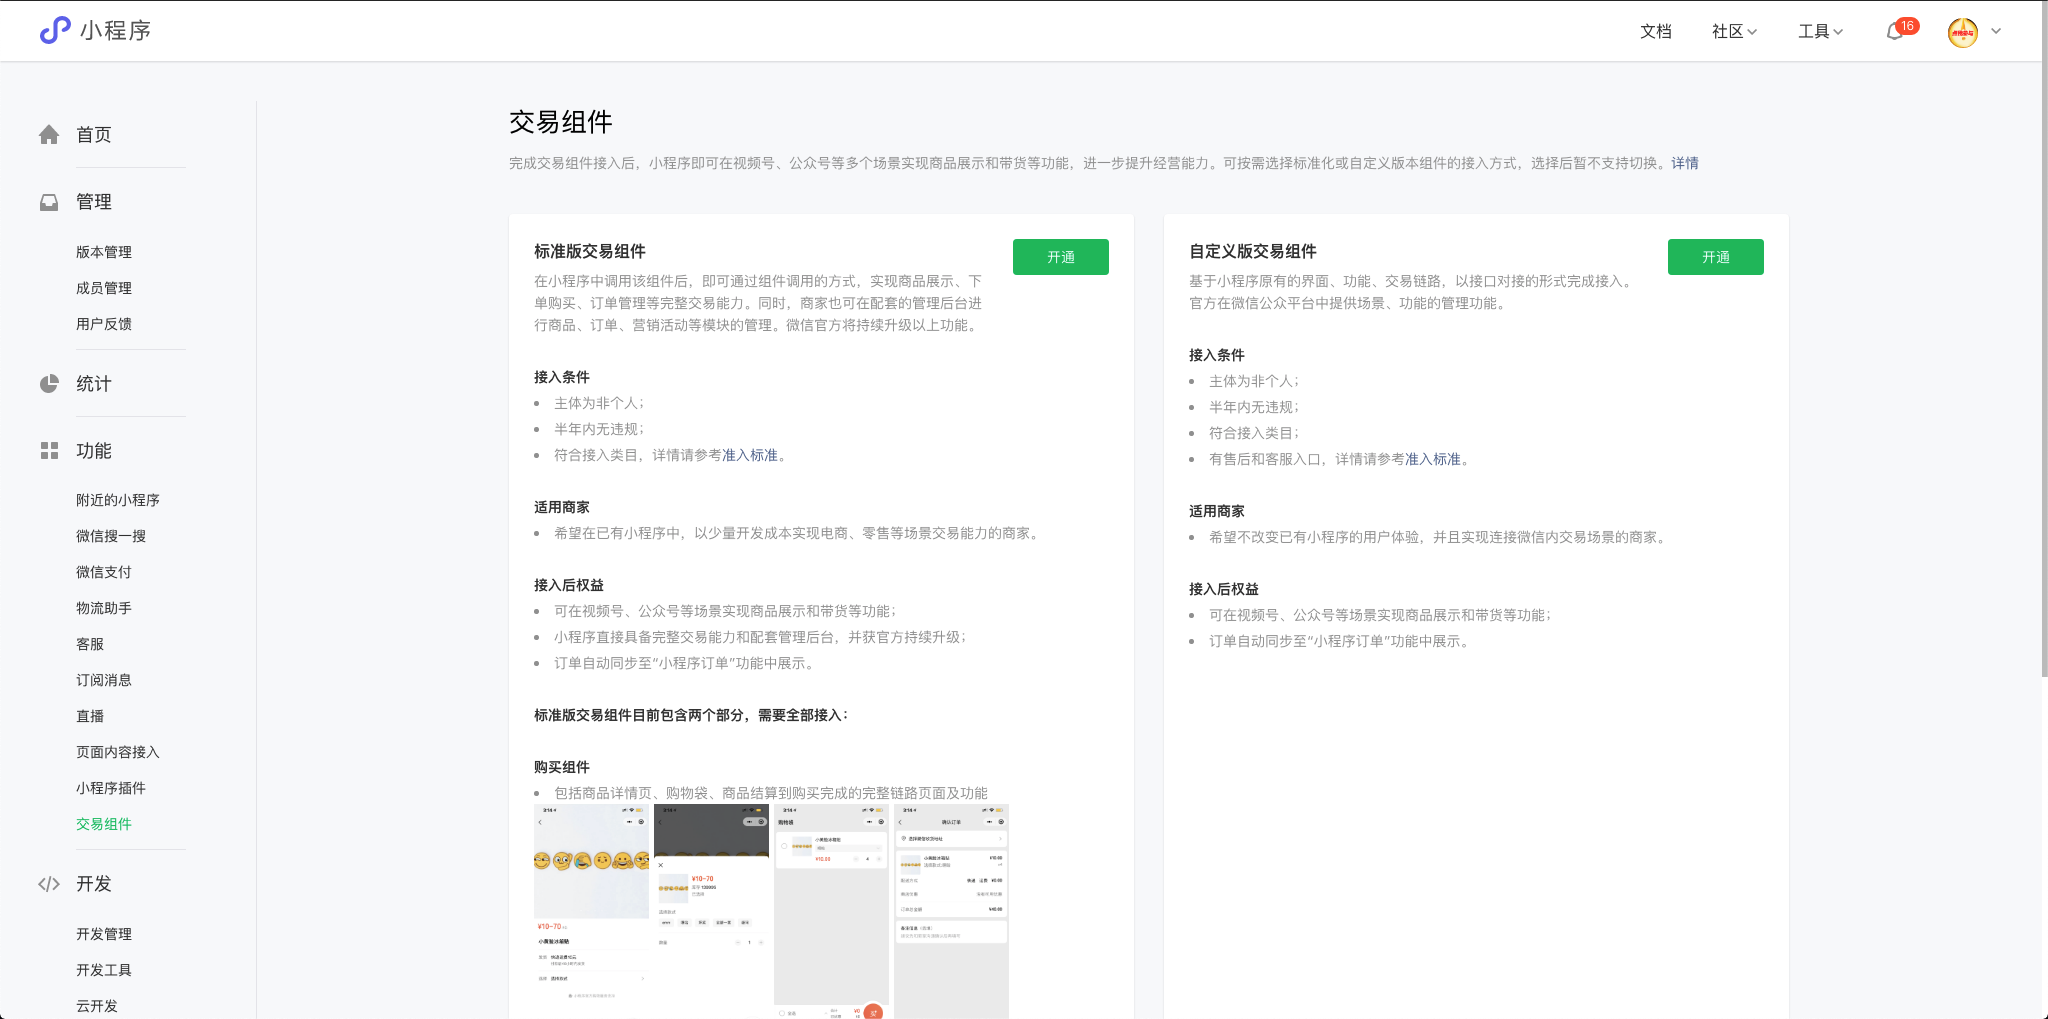This screenshot has height=1019, width=2048.
Task: Open 准入标准 link in 自定义版 card
Action: [1433, 459]
